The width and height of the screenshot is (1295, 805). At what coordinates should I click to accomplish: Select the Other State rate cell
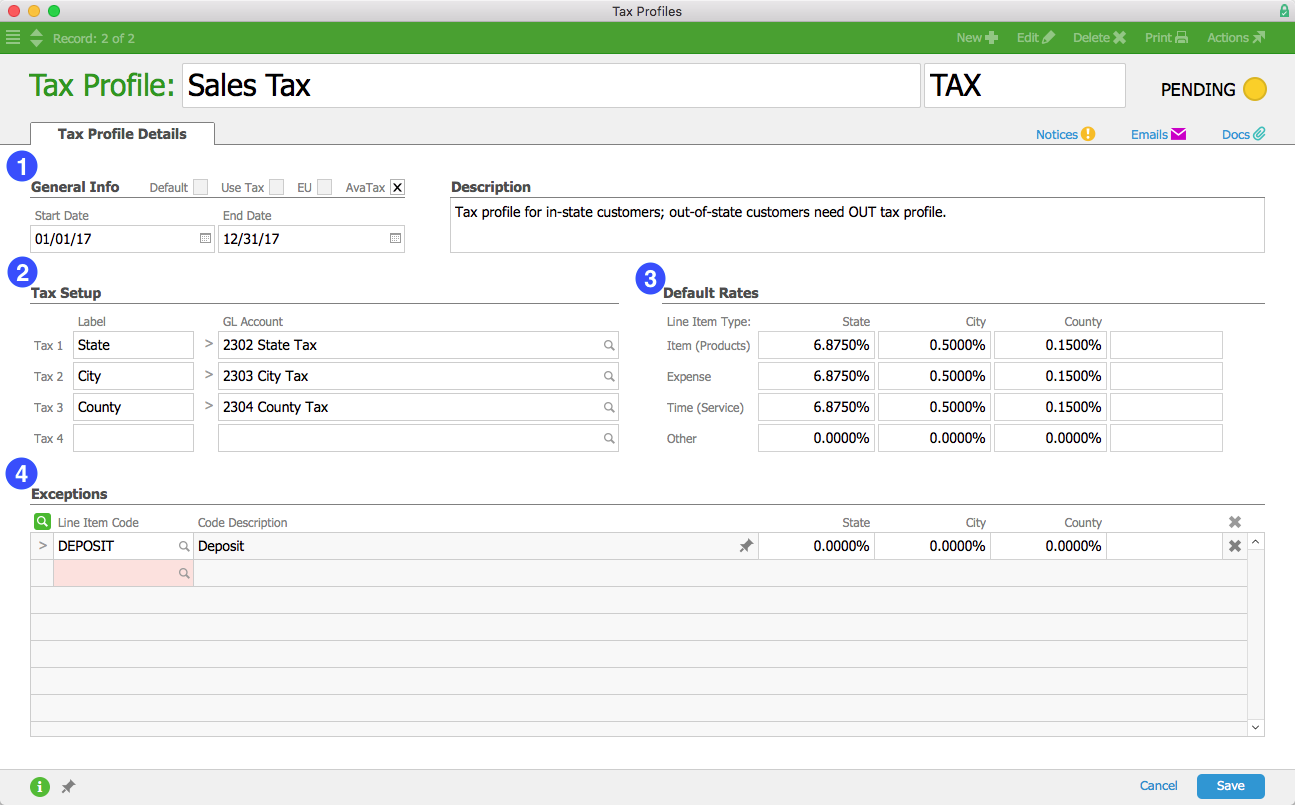point(816,438)
